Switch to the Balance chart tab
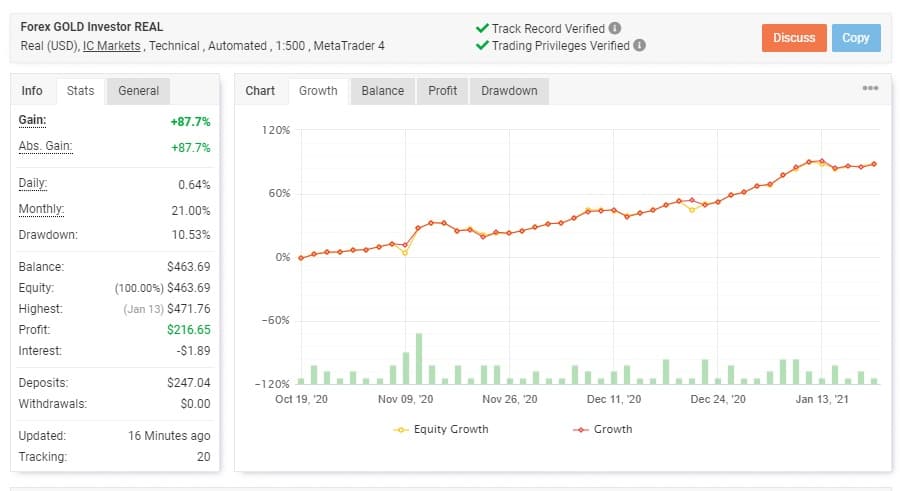 pyautogui.click(x=382, y=91)
